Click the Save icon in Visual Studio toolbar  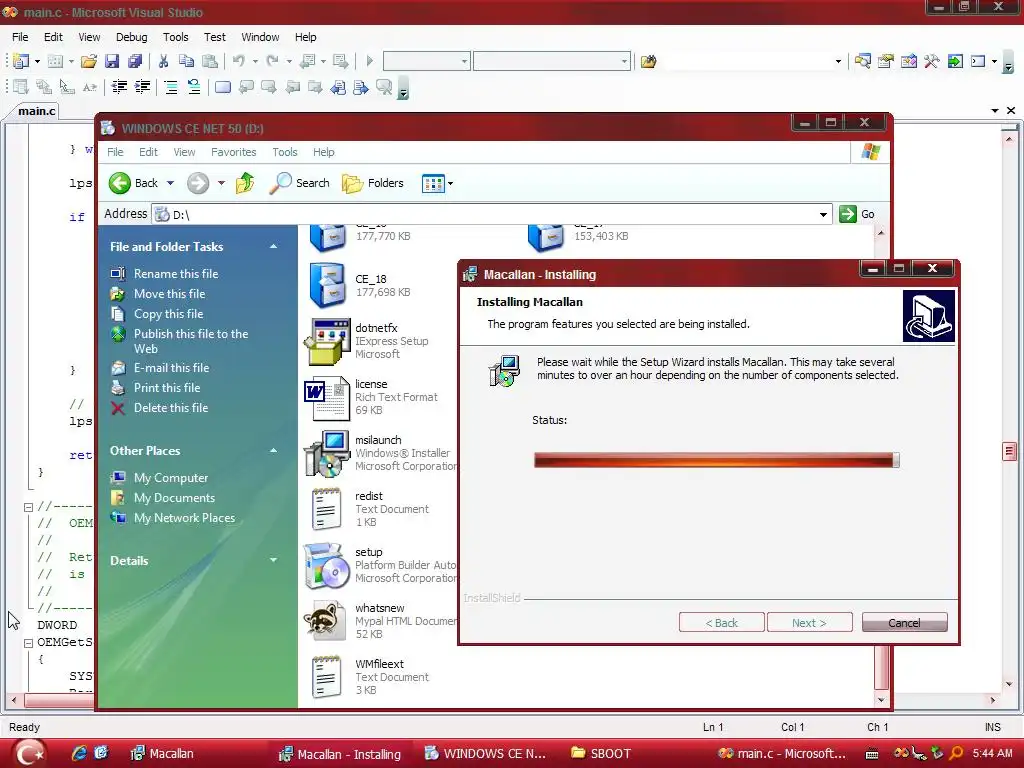click(x=112, y=61)
